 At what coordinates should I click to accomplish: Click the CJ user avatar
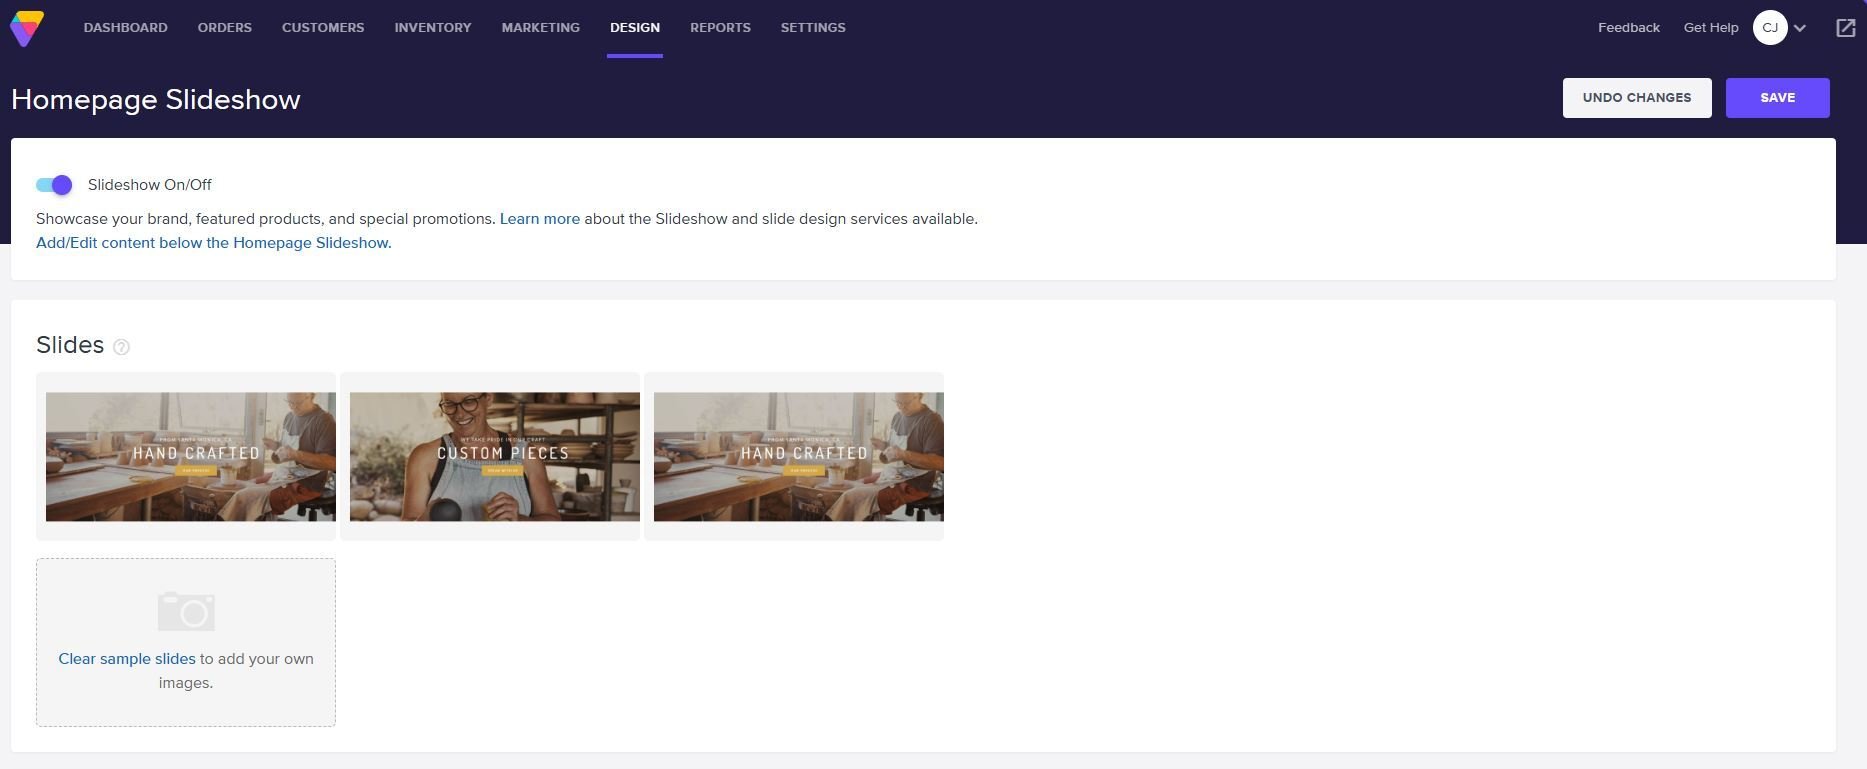(x=1769, y=28)
